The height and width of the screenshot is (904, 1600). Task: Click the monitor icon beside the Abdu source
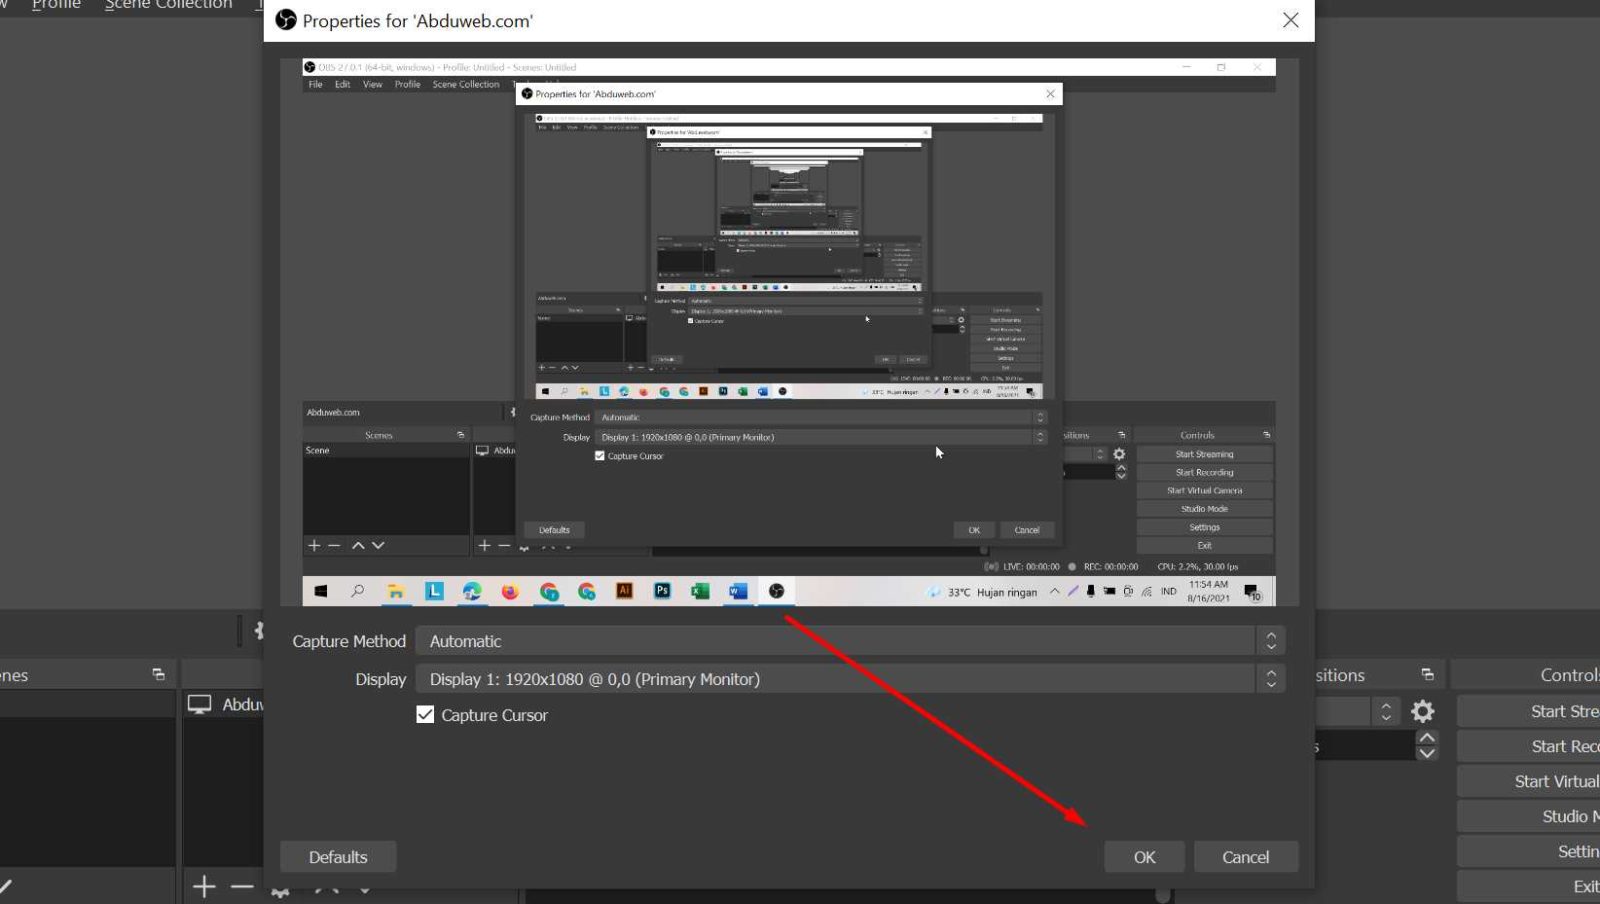pos(201,704)
